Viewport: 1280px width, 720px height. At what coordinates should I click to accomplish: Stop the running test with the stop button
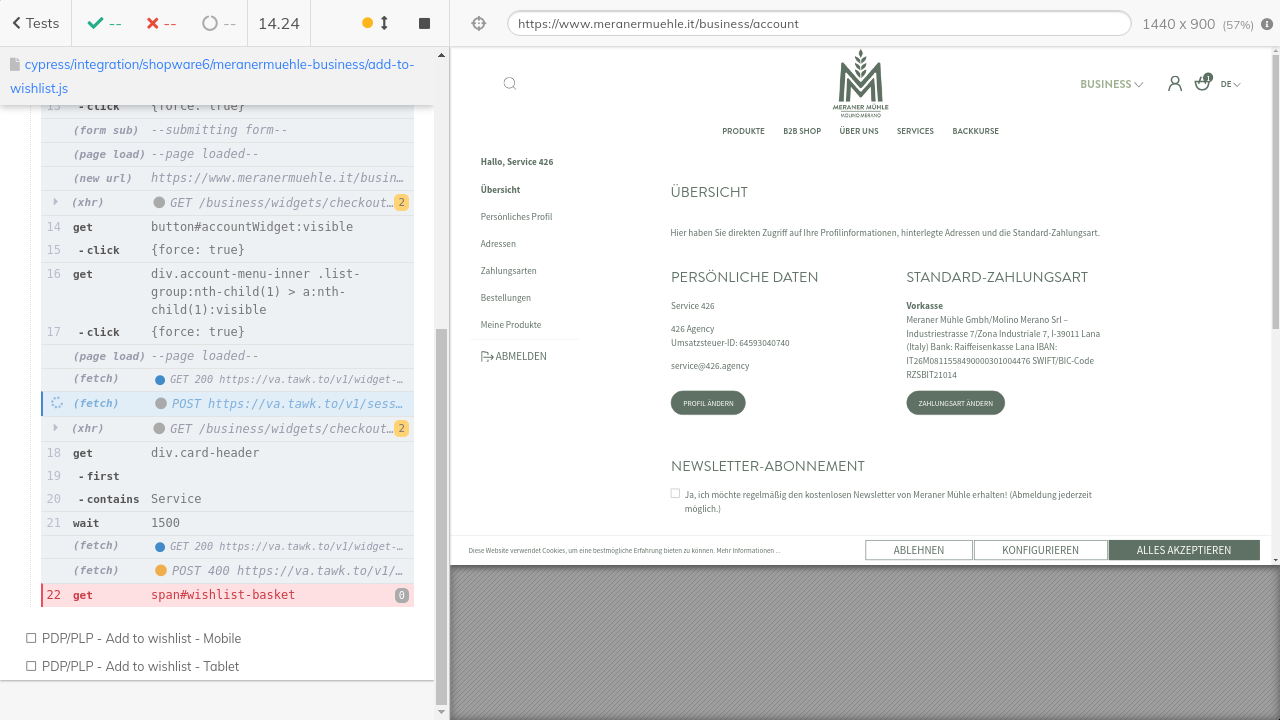pos(424,23)
